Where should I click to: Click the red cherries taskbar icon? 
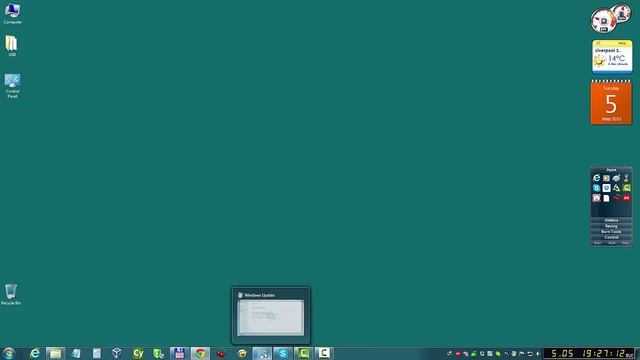pos(221,353)
